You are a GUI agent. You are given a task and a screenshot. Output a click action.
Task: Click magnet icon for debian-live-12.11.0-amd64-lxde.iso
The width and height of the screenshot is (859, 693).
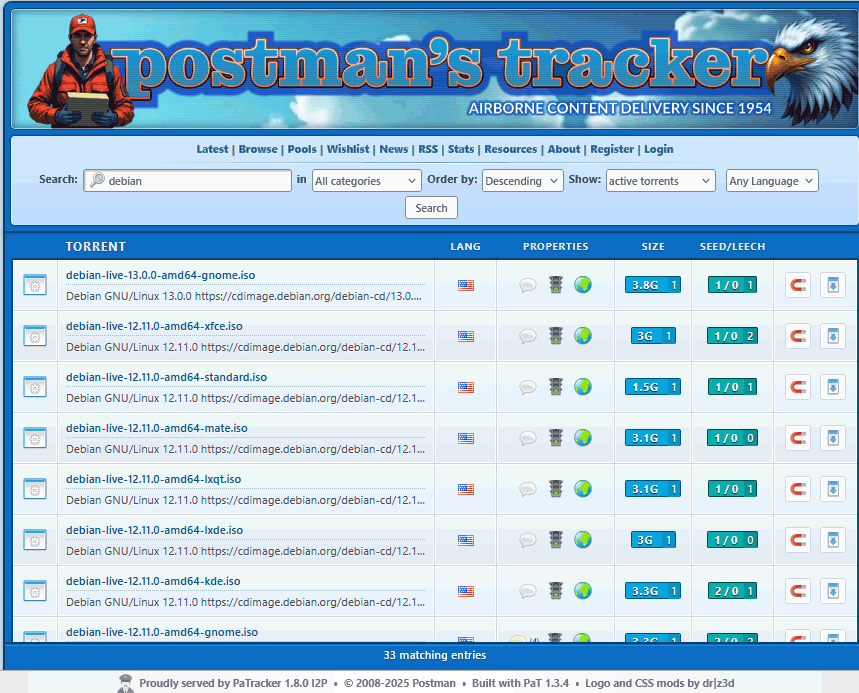798,540
